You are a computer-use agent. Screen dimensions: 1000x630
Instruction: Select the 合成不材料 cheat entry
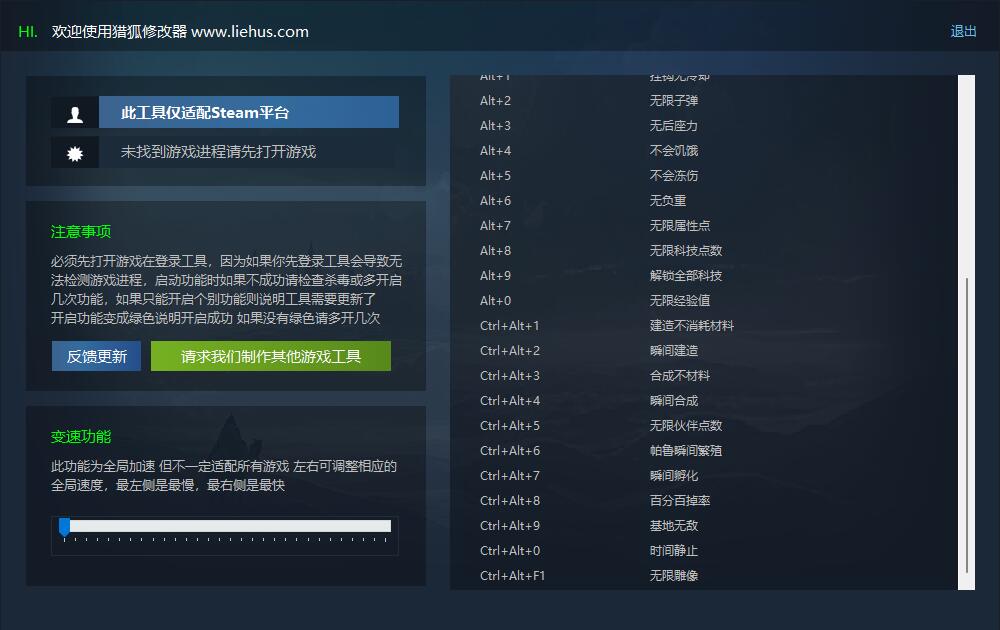pos(680,376)
